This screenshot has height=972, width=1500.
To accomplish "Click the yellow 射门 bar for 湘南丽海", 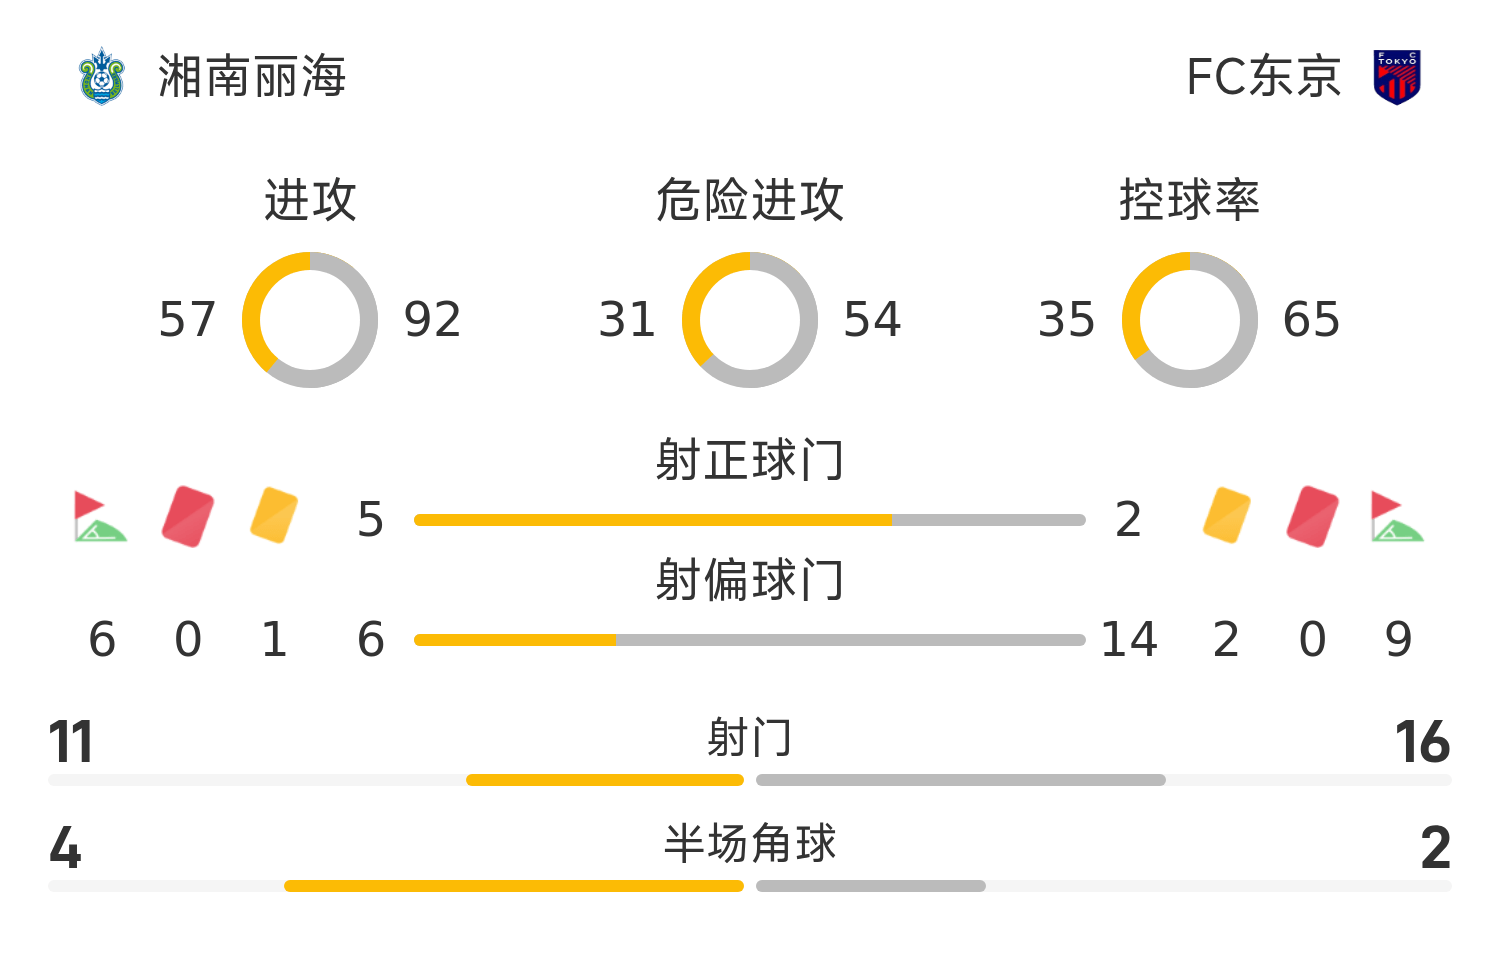I will 605,780.
